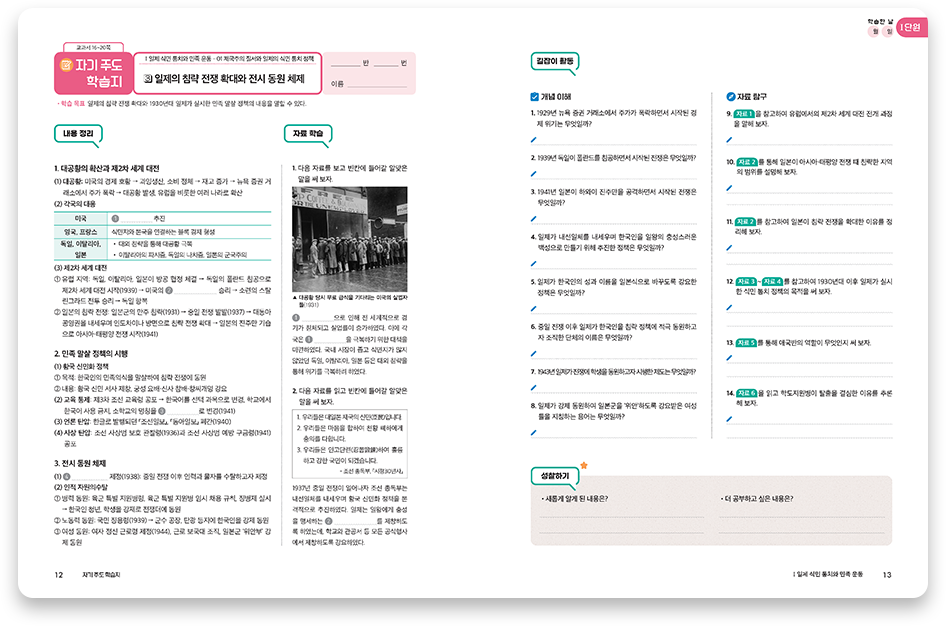The width and height of the screenshot is (946, 626).
Task: Click the pencil mark under question 4
Action: (x=533, y=264)
